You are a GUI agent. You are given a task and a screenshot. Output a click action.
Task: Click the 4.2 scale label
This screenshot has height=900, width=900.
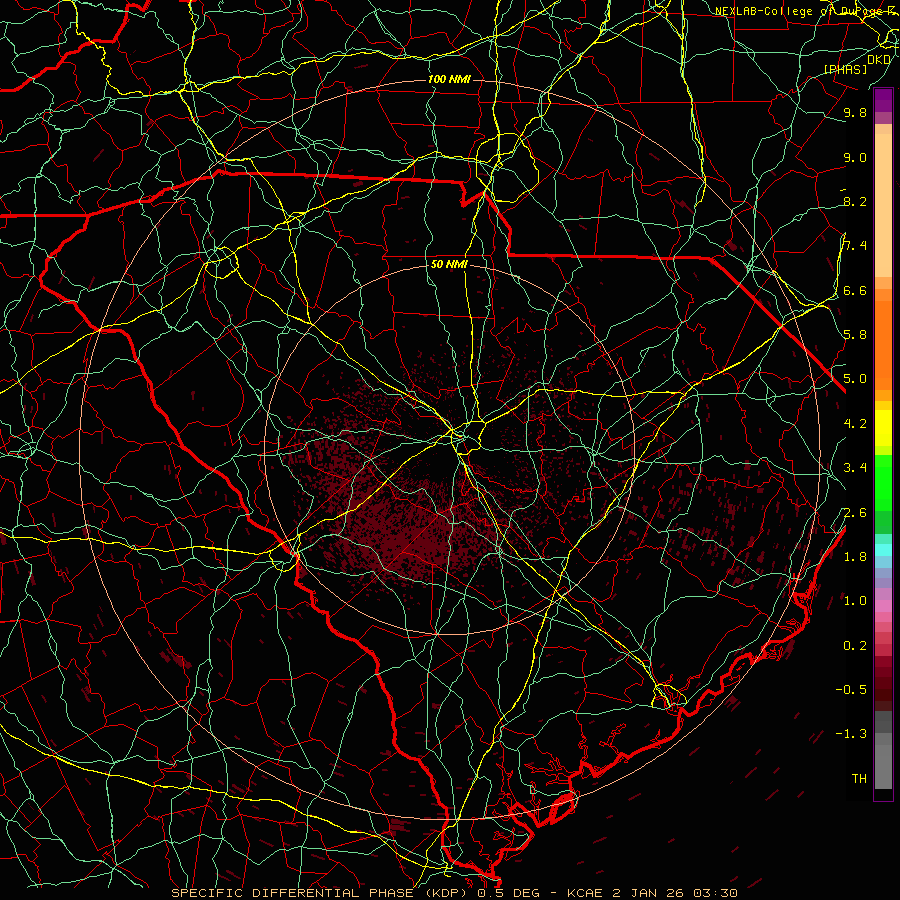[855, 424]
